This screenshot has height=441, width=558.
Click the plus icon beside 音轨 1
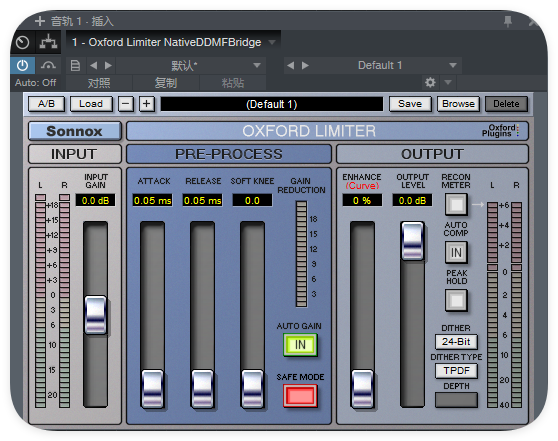[40, 21]
